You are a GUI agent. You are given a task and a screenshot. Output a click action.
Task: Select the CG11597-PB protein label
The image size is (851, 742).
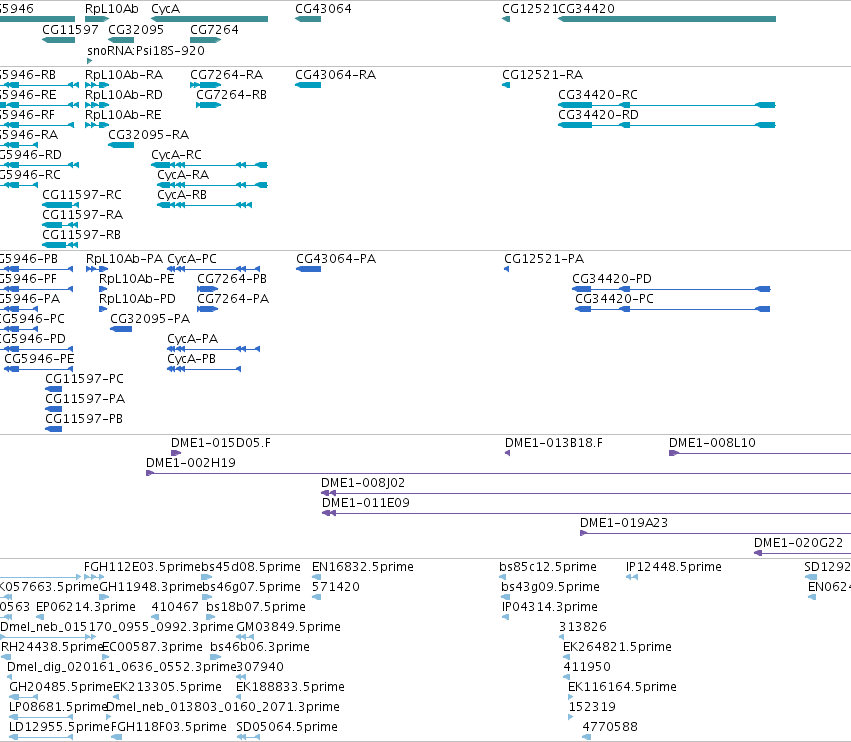(84, 418)
